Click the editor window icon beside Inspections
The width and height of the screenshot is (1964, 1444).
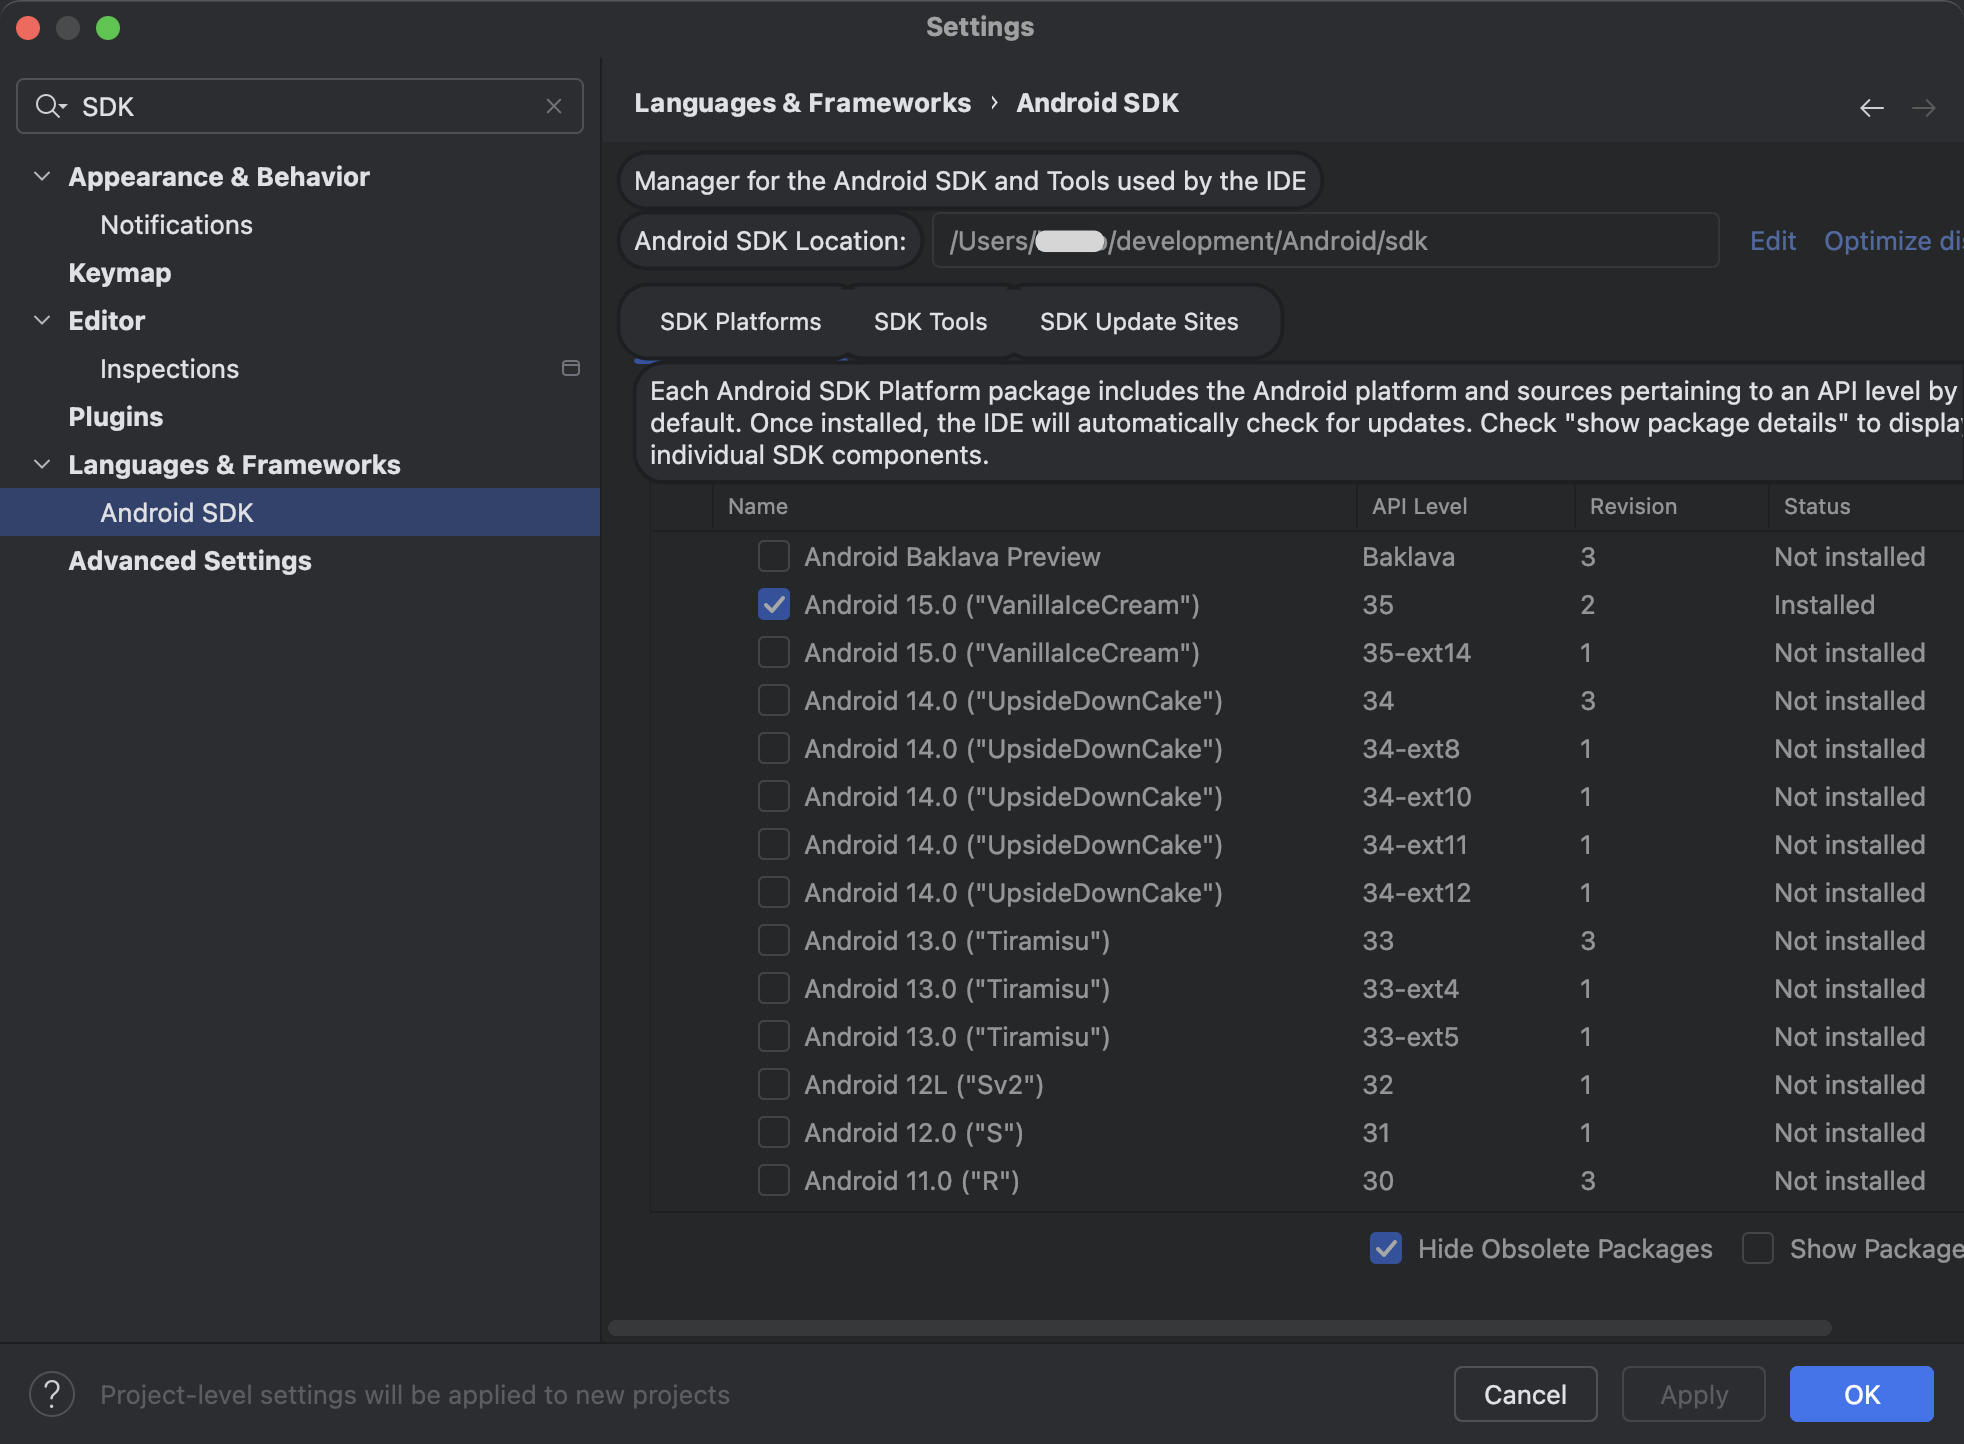[x=570, y=368]
